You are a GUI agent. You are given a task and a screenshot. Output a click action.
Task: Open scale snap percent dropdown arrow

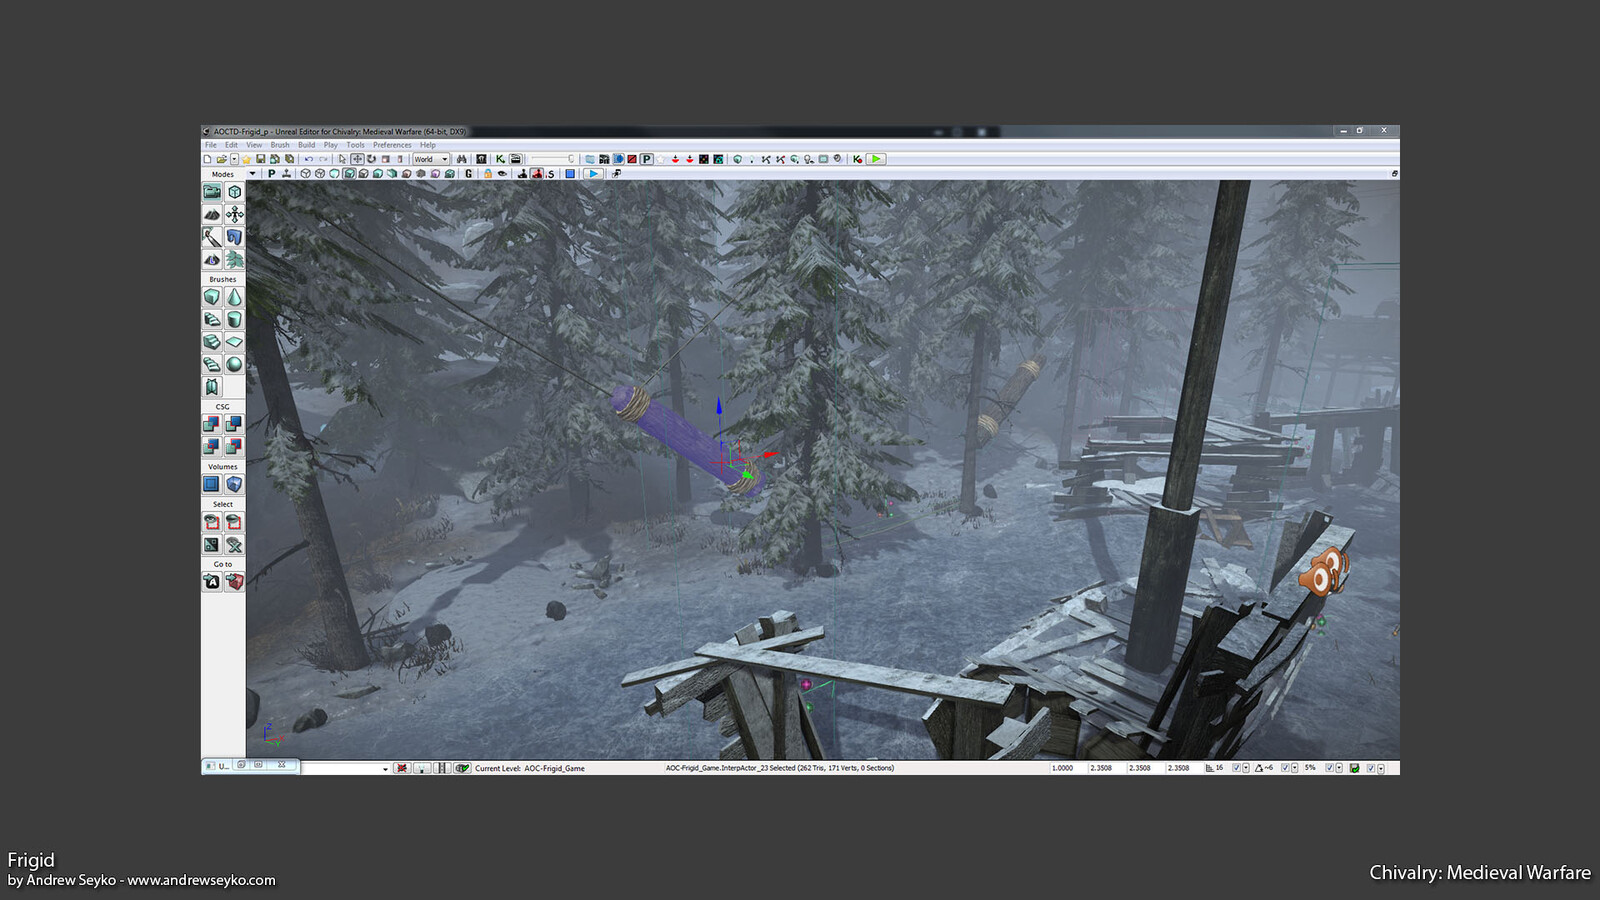[x=1339, y=768]
